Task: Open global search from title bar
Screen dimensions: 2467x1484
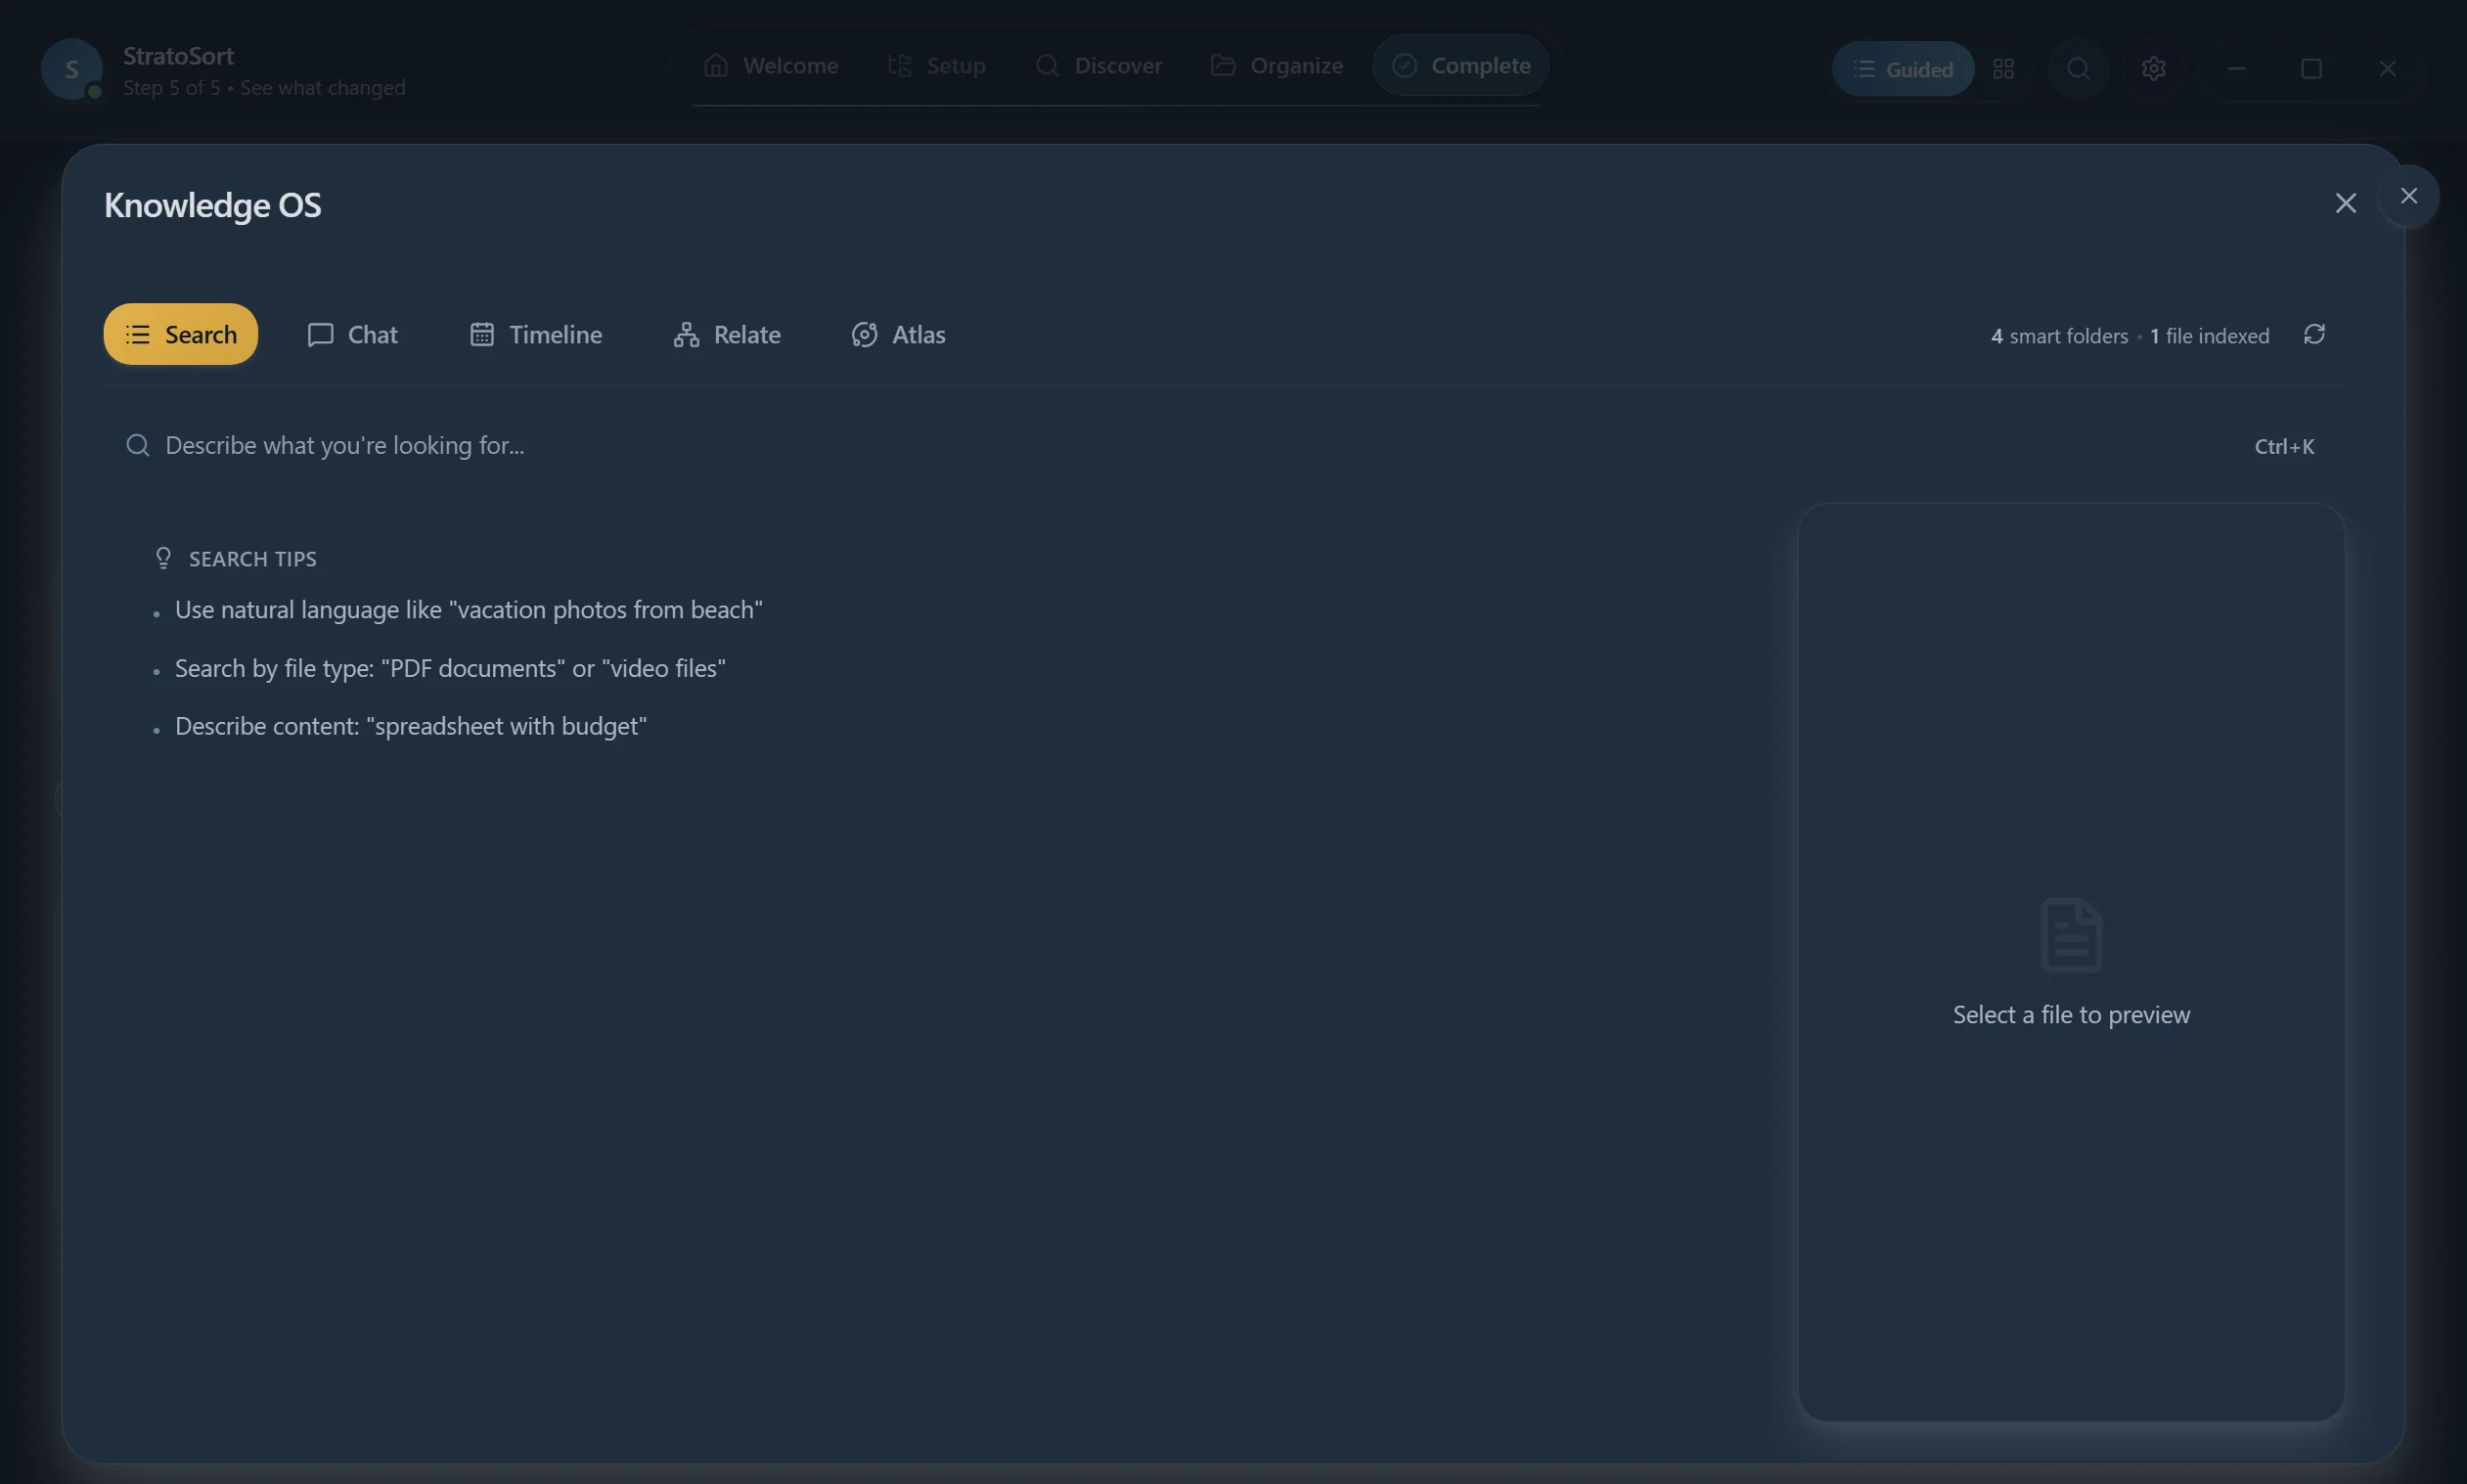Action: tap(2078, 69)
